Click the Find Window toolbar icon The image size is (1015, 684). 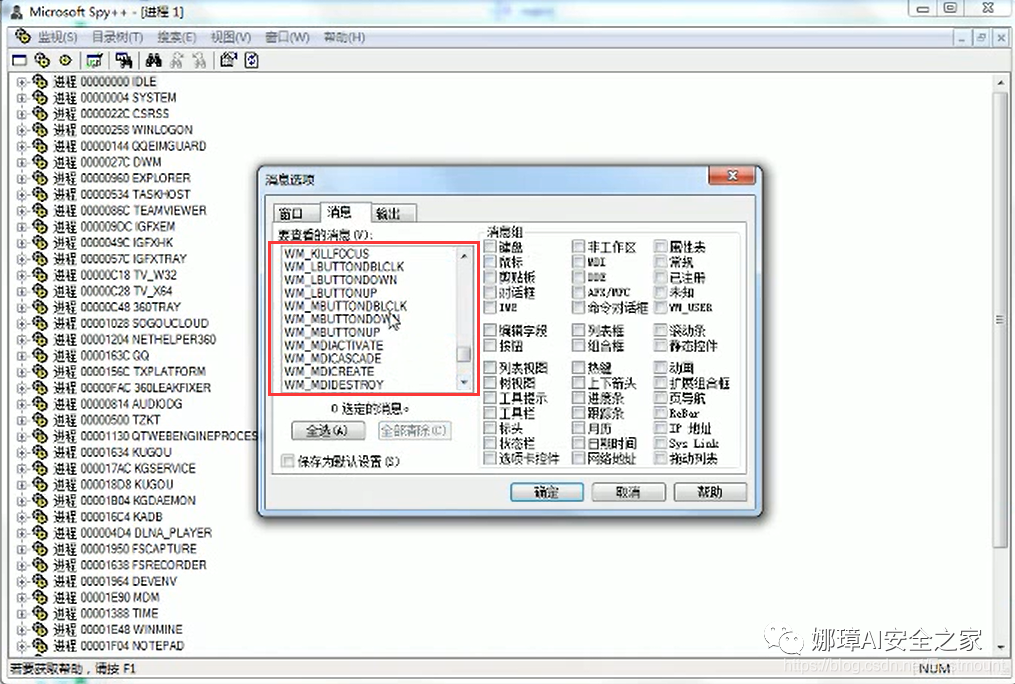coord(124,61)
